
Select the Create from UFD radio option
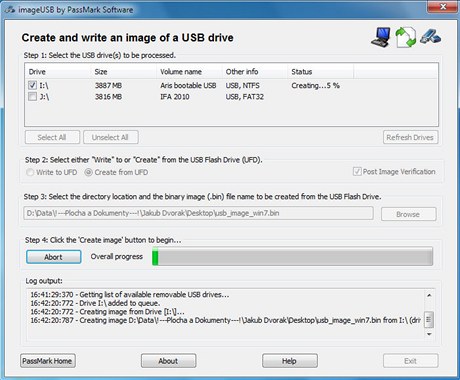coord(88,172)
